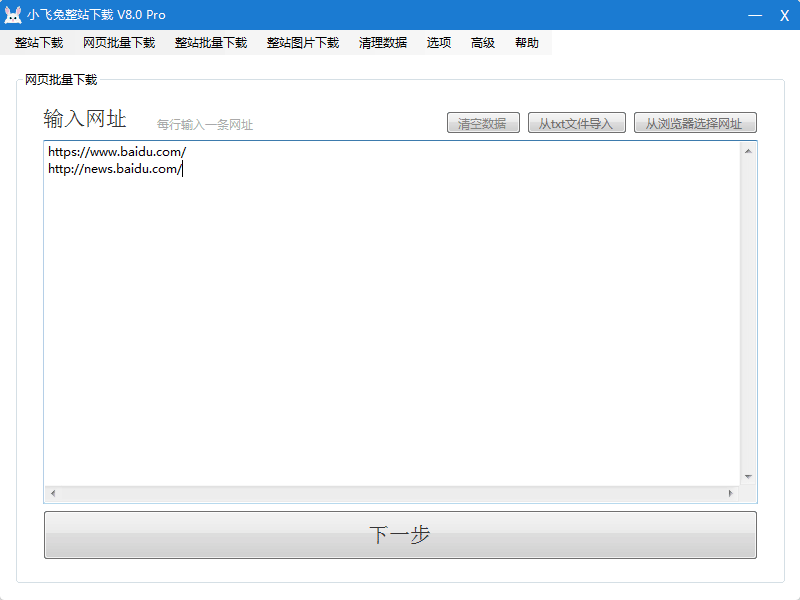Open the 整站下载 menu

[x=39, y=43]
